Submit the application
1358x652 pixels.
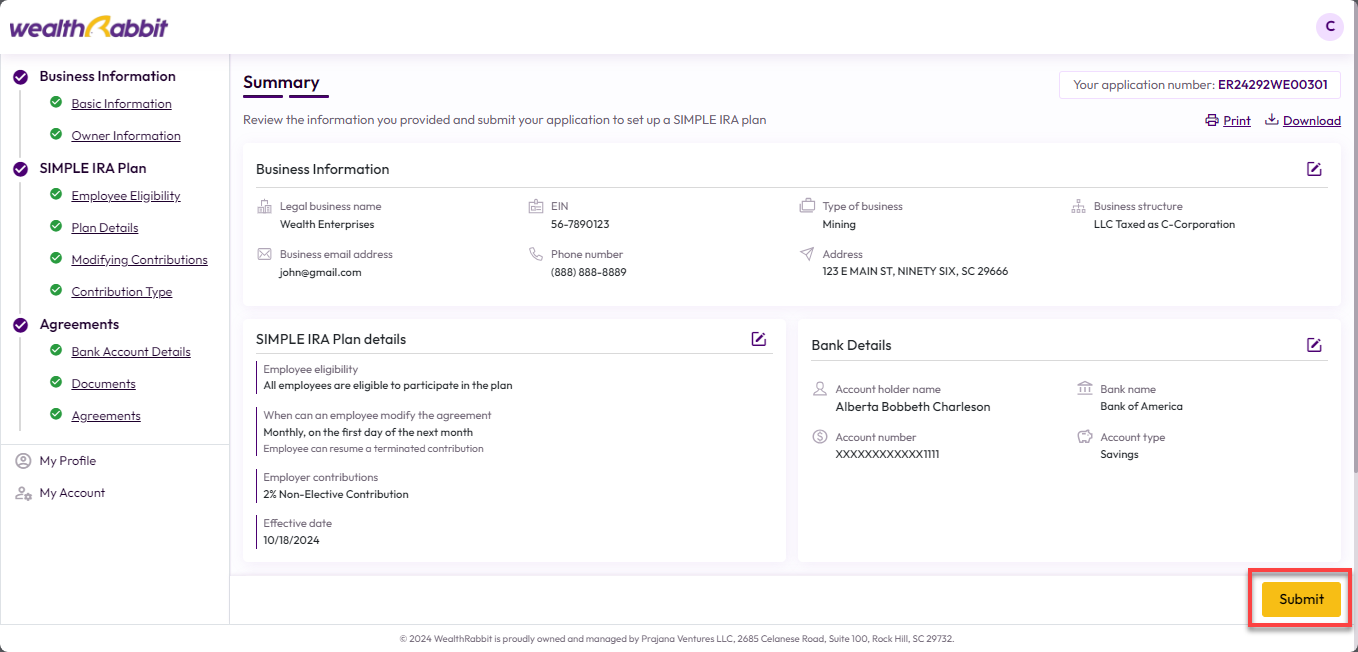point(1301,599)
